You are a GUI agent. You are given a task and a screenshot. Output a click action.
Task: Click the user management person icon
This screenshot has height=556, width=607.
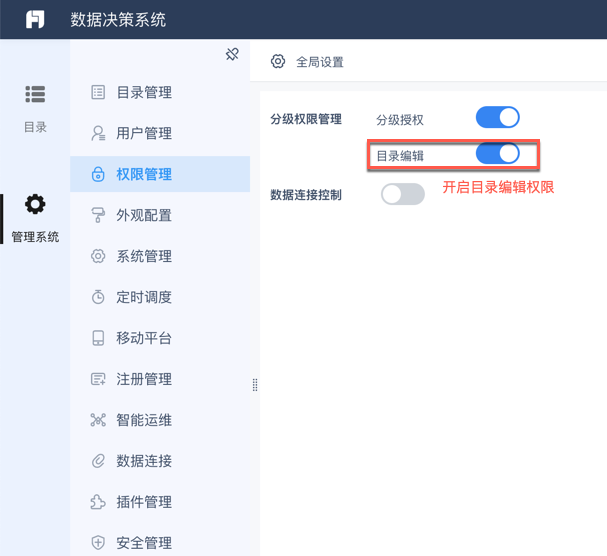click(x=98, y=133)
